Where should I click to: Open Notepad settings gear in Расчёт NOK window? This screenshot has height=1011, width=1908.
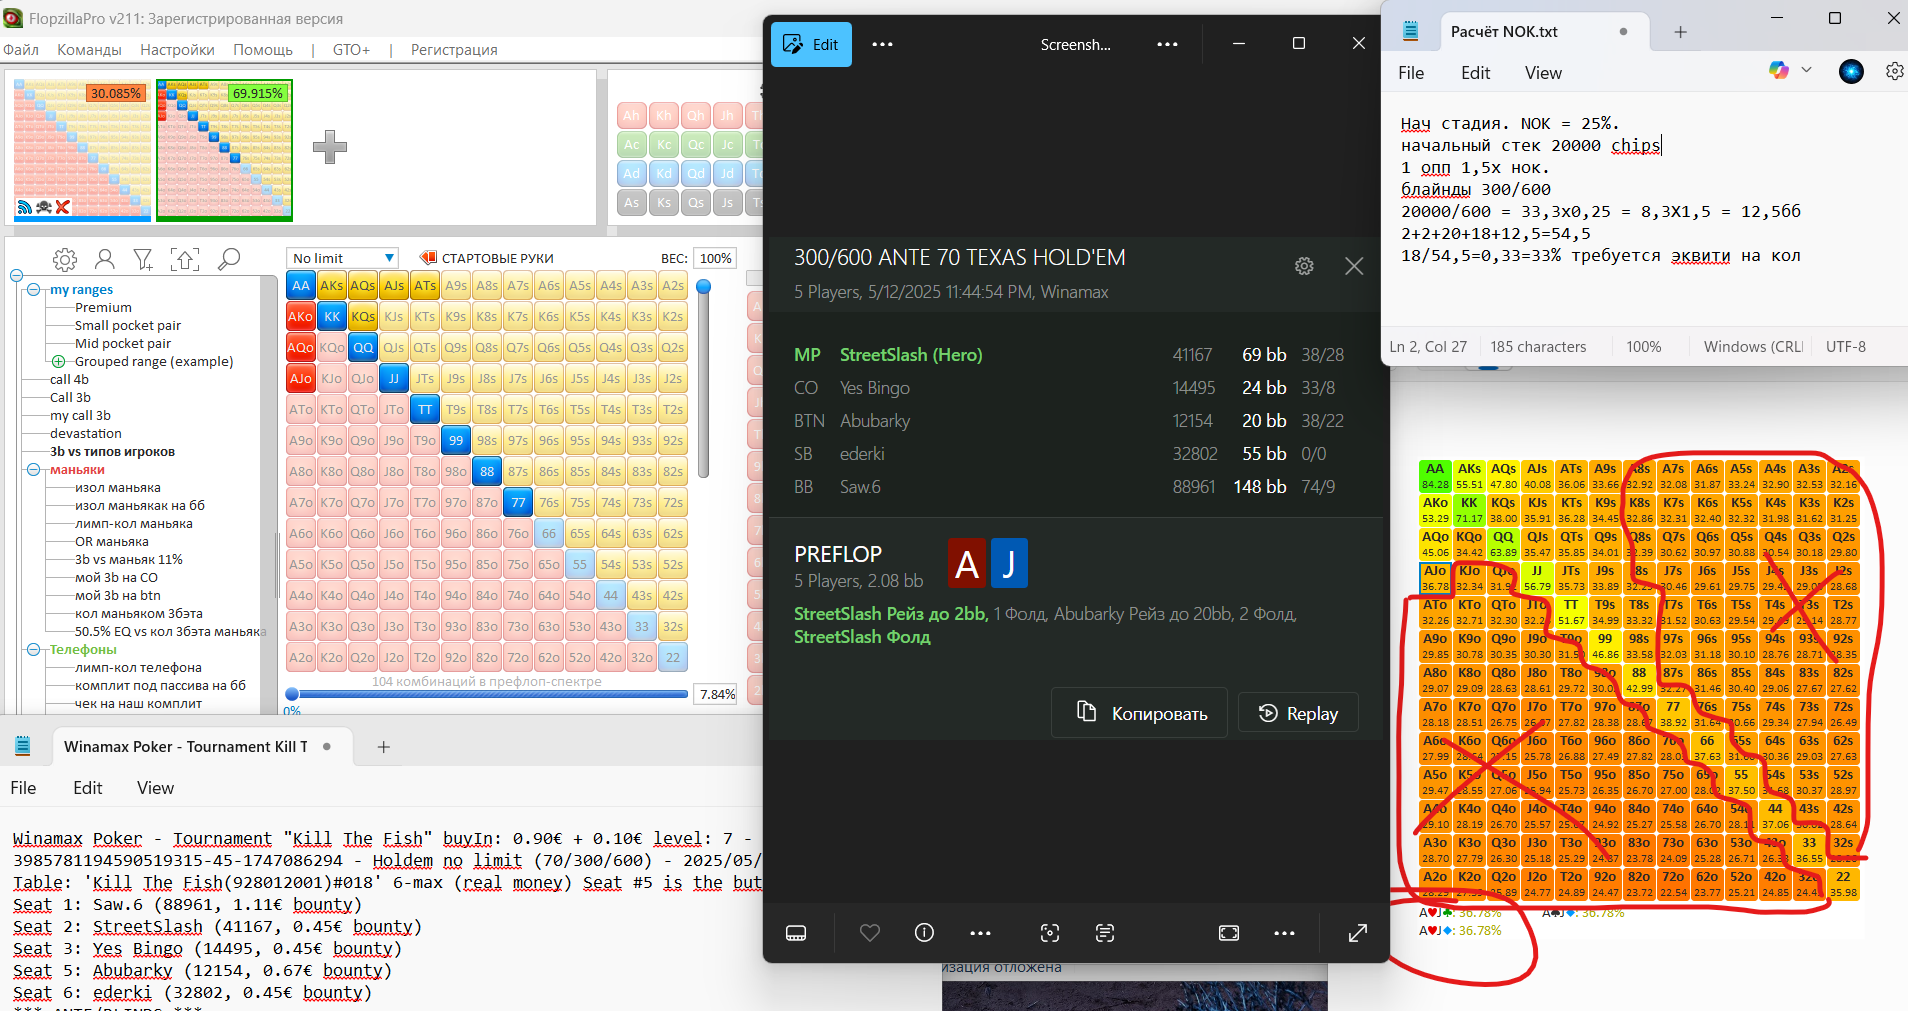1894,71
